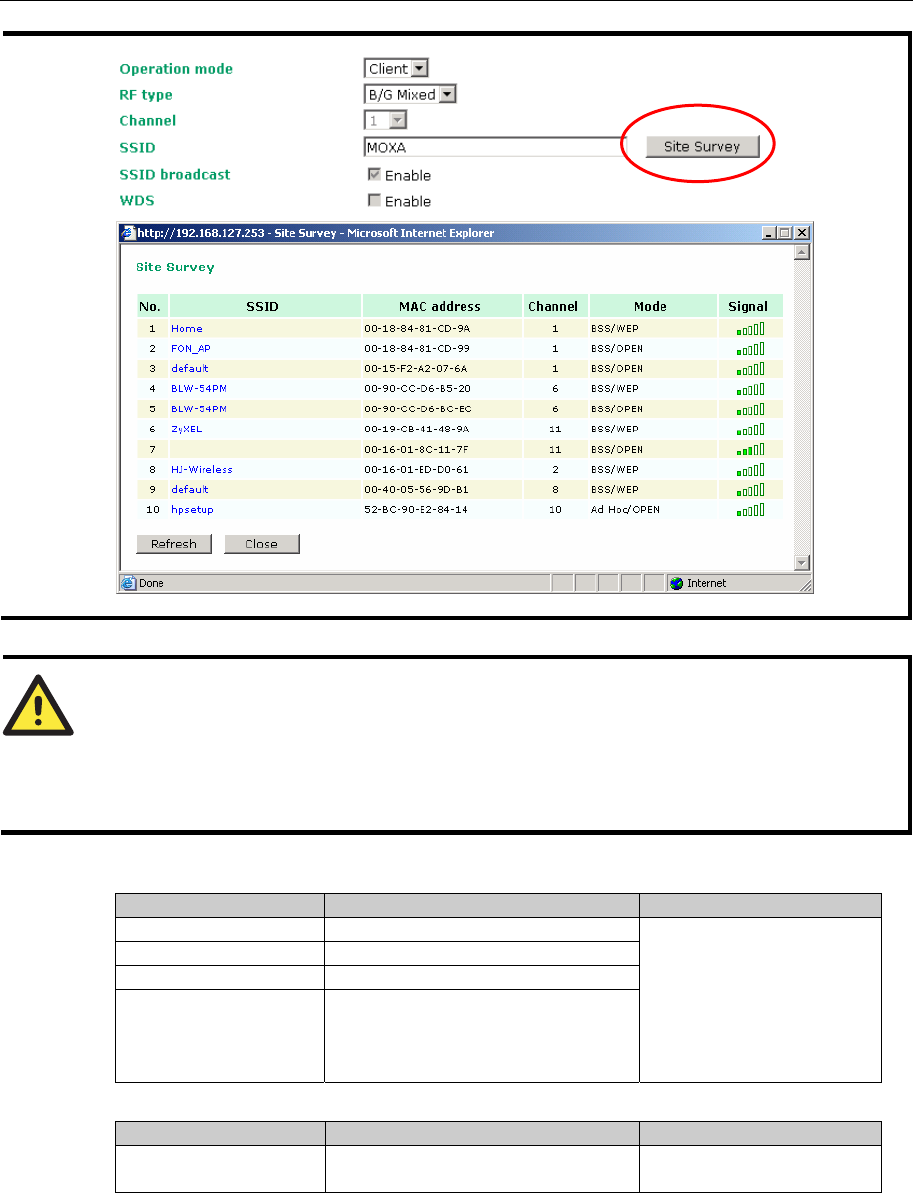Click signal strength icon for row 9 default
The width and height of the screenshot is (913, 1193).
(x=750, y=489)
